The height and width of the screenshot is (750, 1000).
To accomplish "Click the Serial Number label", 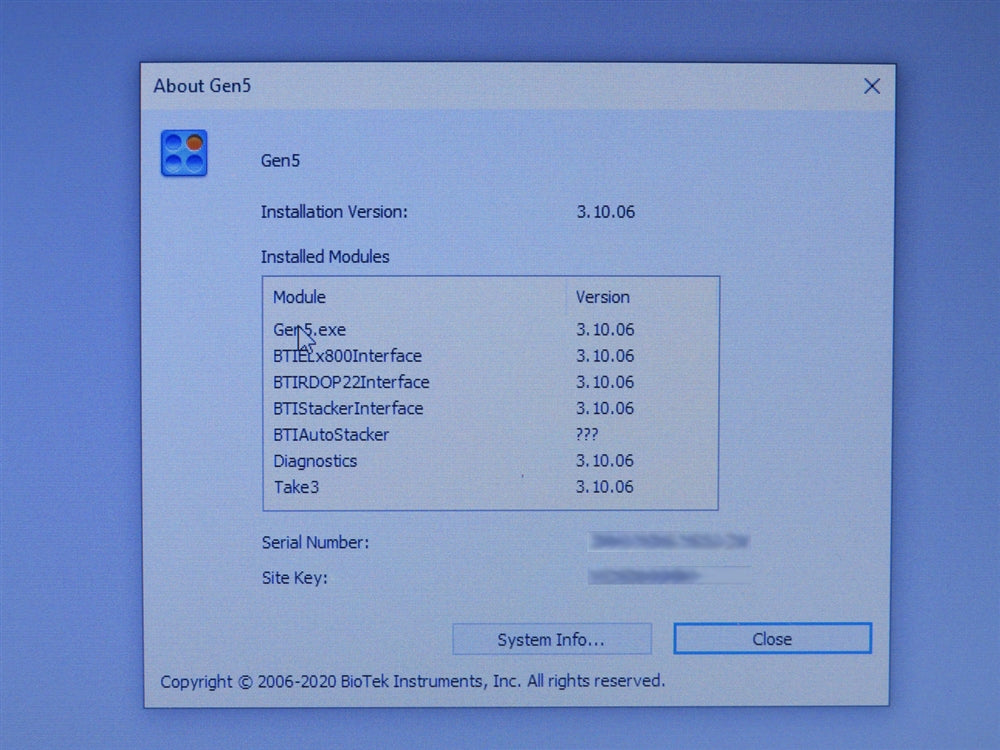I will 315,543.
